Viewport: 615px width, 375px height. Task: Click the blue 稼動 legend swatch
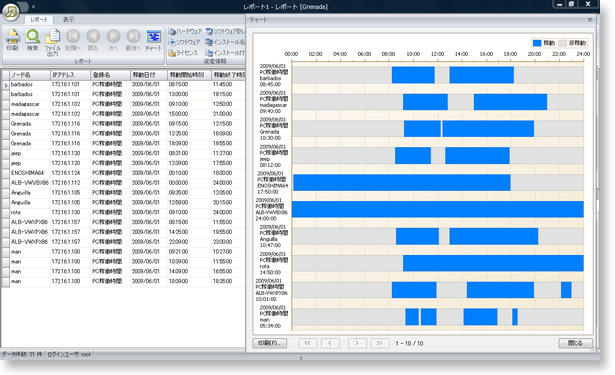(x=537, y=43)
